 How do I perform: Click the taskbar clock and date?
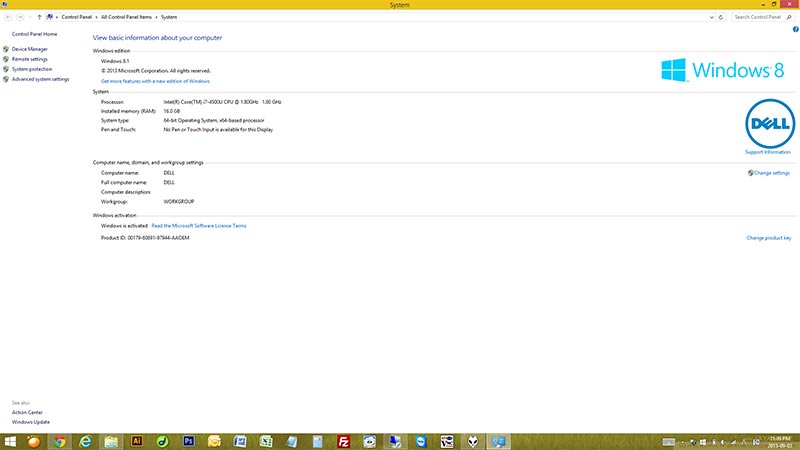click(780, 442)
